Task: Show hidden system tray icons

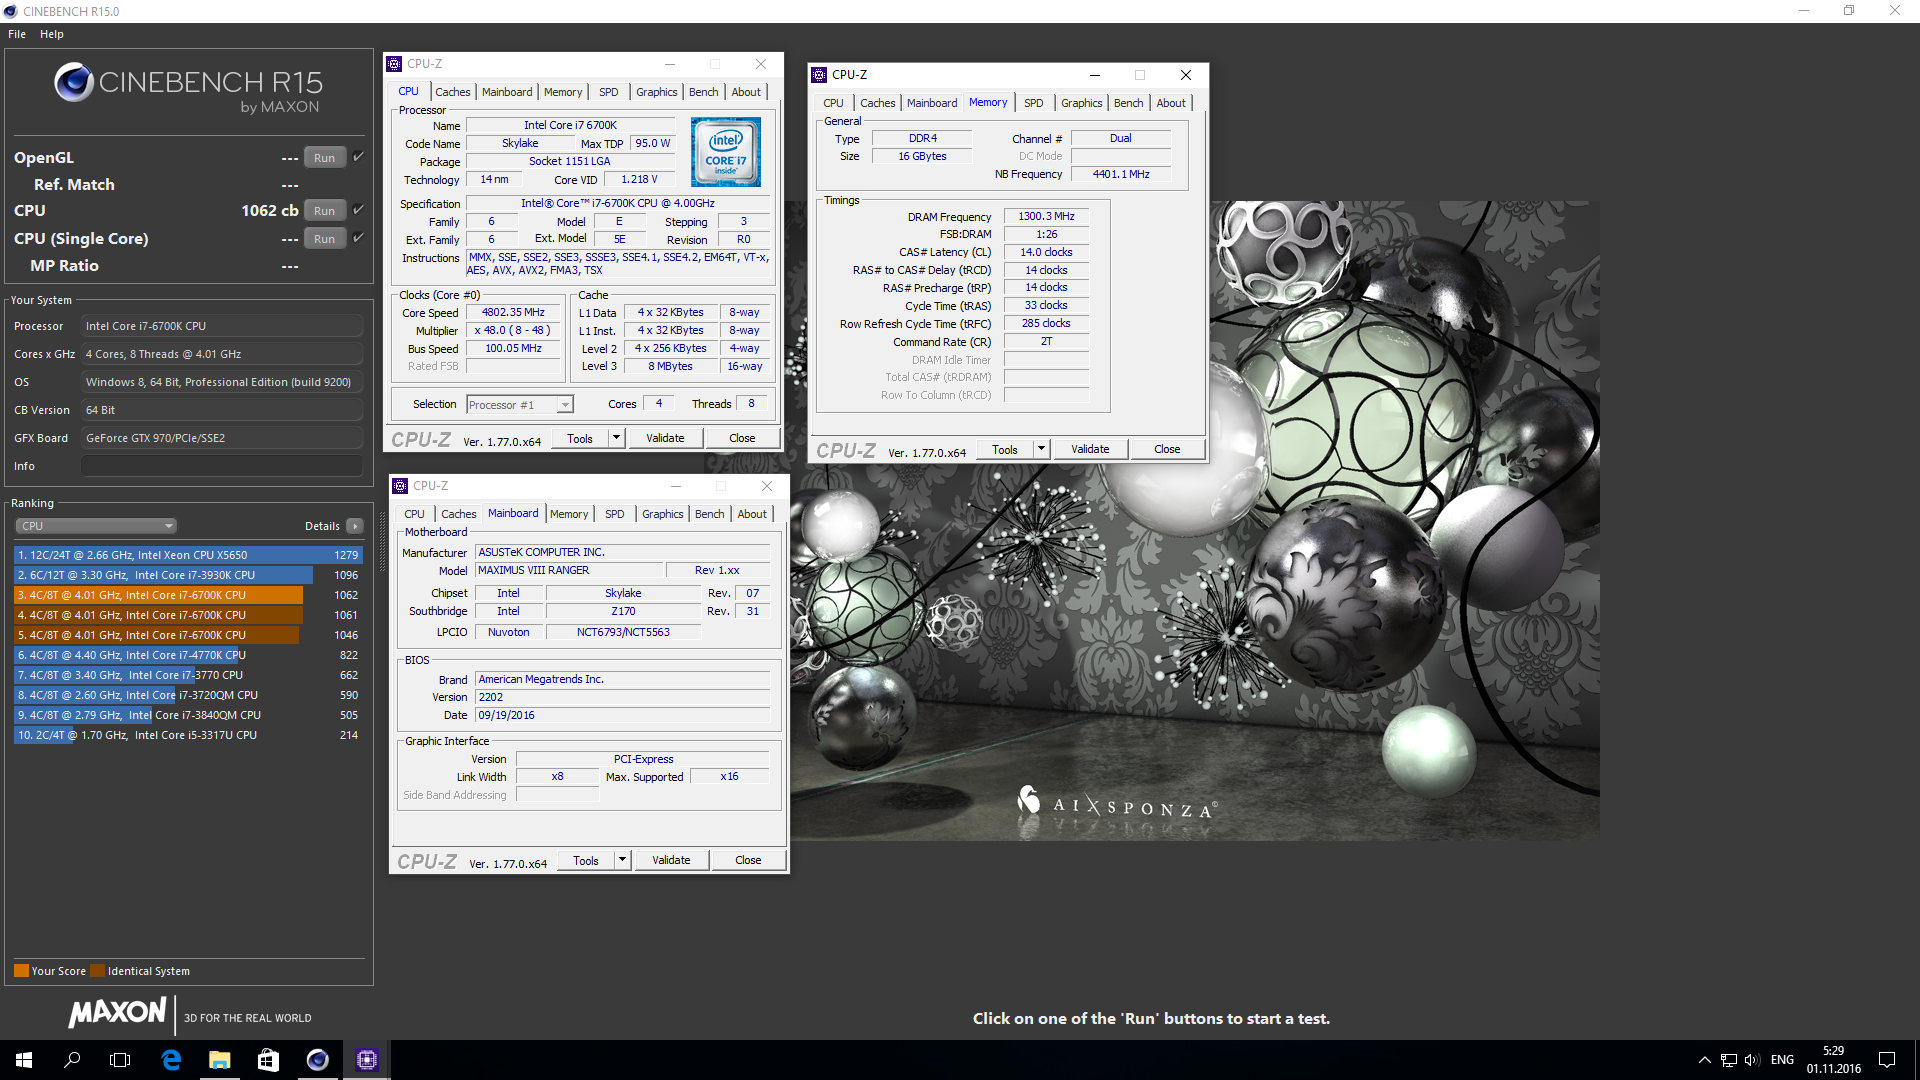Action: point(1704,1060)
